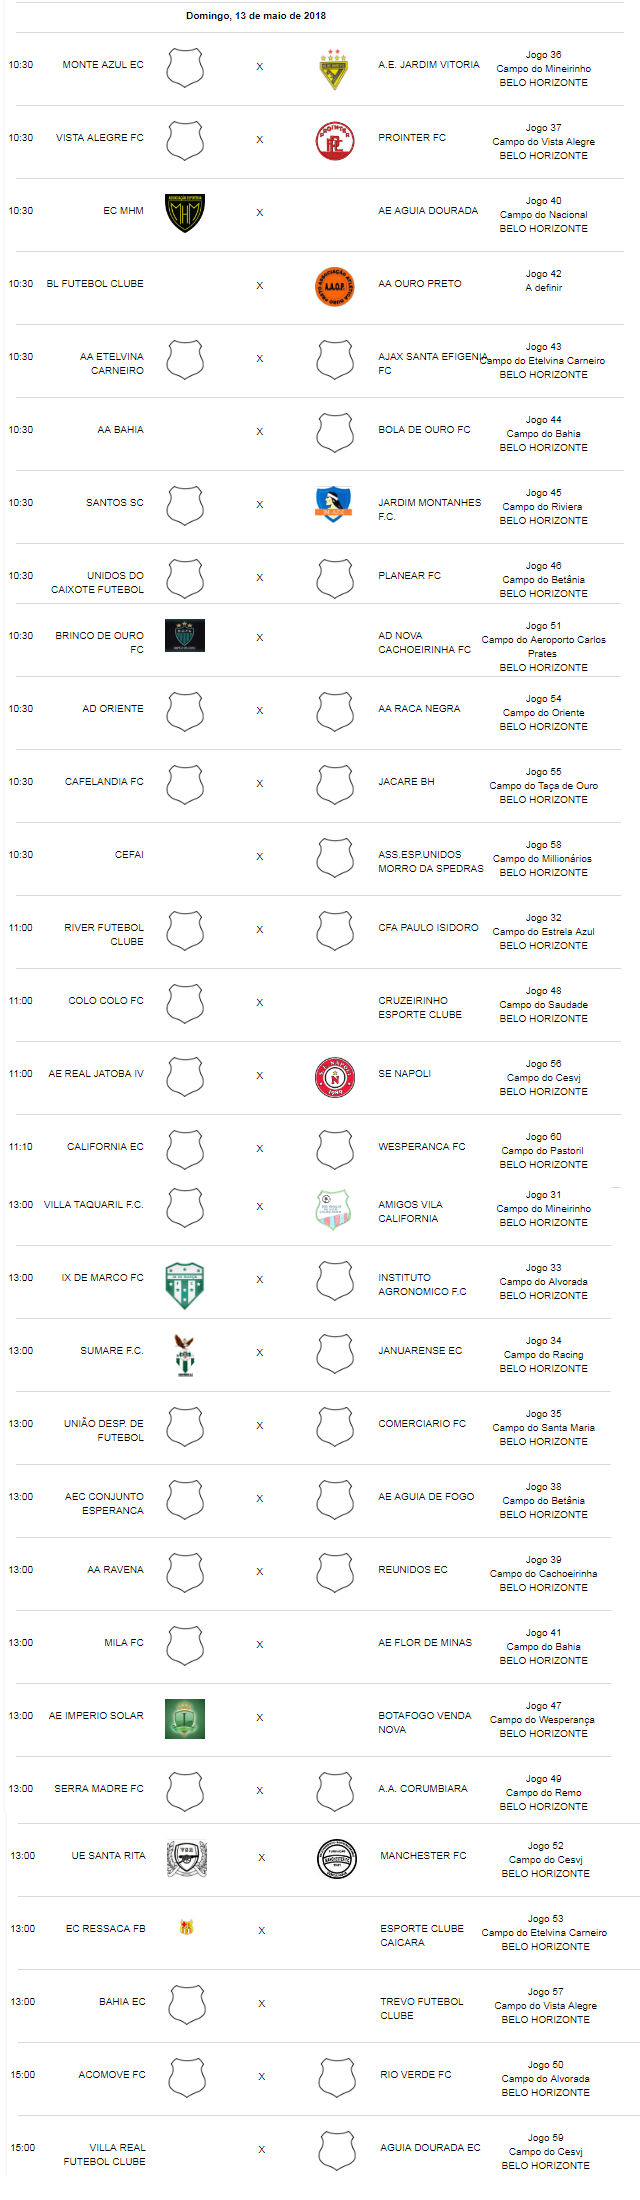Open the AGUIA DOURADA EC team name
Screen dimensions: 640x2200
point(430,2147)
